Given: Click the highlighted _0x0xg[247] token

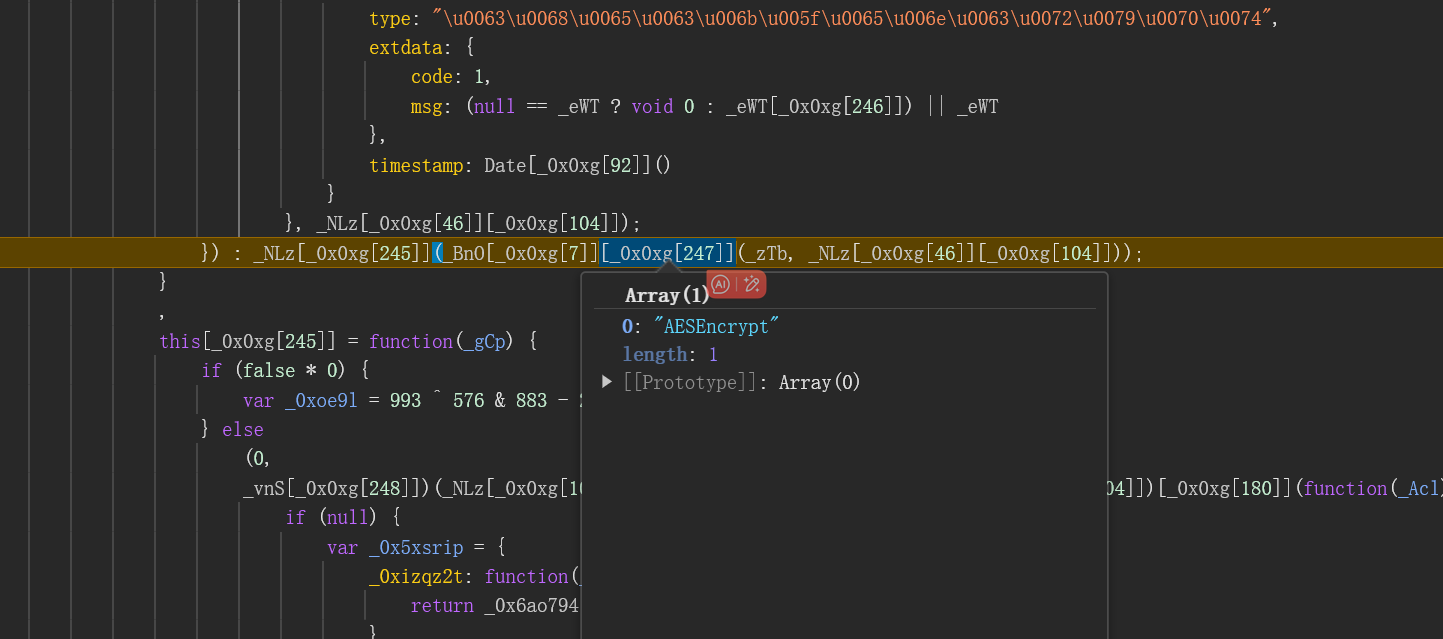Looking at the screenshot, I should point(668,253).
